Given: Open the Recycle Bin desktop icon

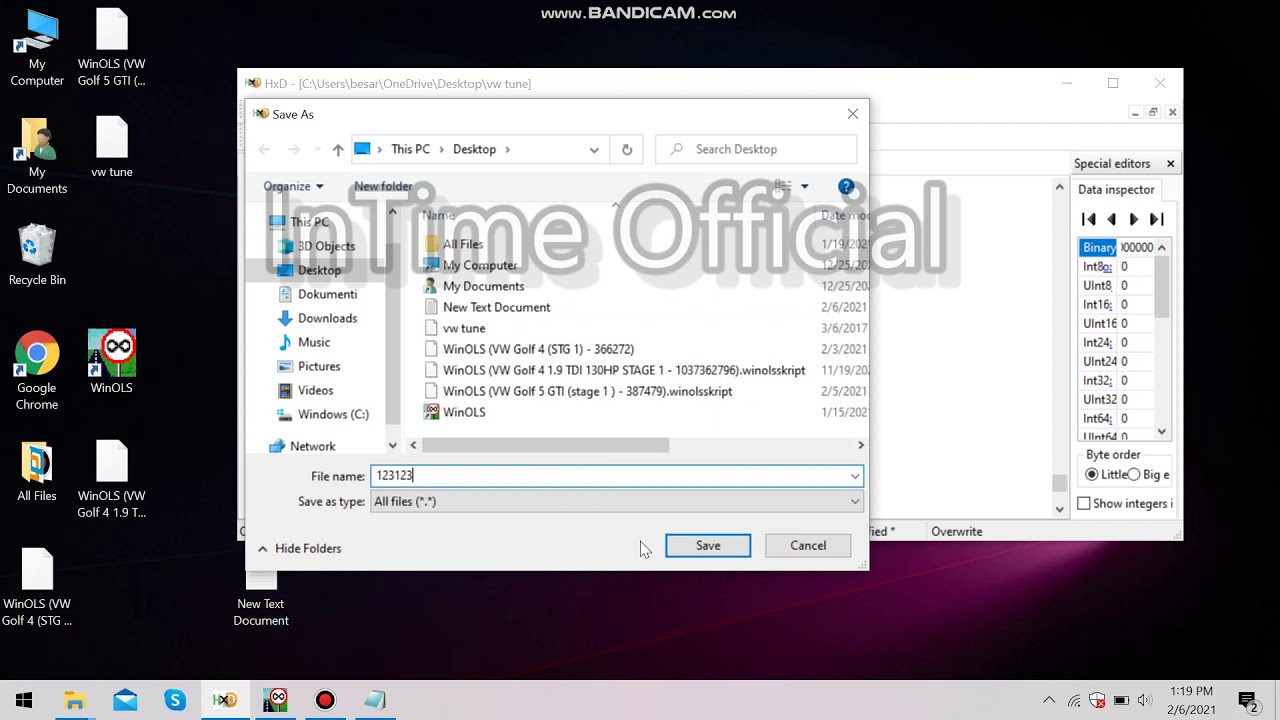Looking at the screenshot, I should coord(37,255).
